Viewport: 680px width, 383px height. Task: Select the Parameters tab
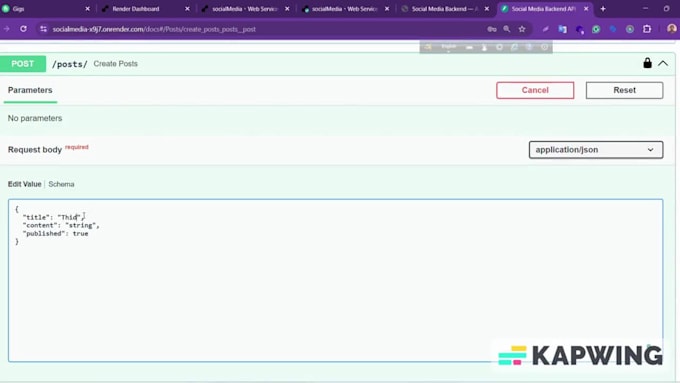tap(30, 90)
